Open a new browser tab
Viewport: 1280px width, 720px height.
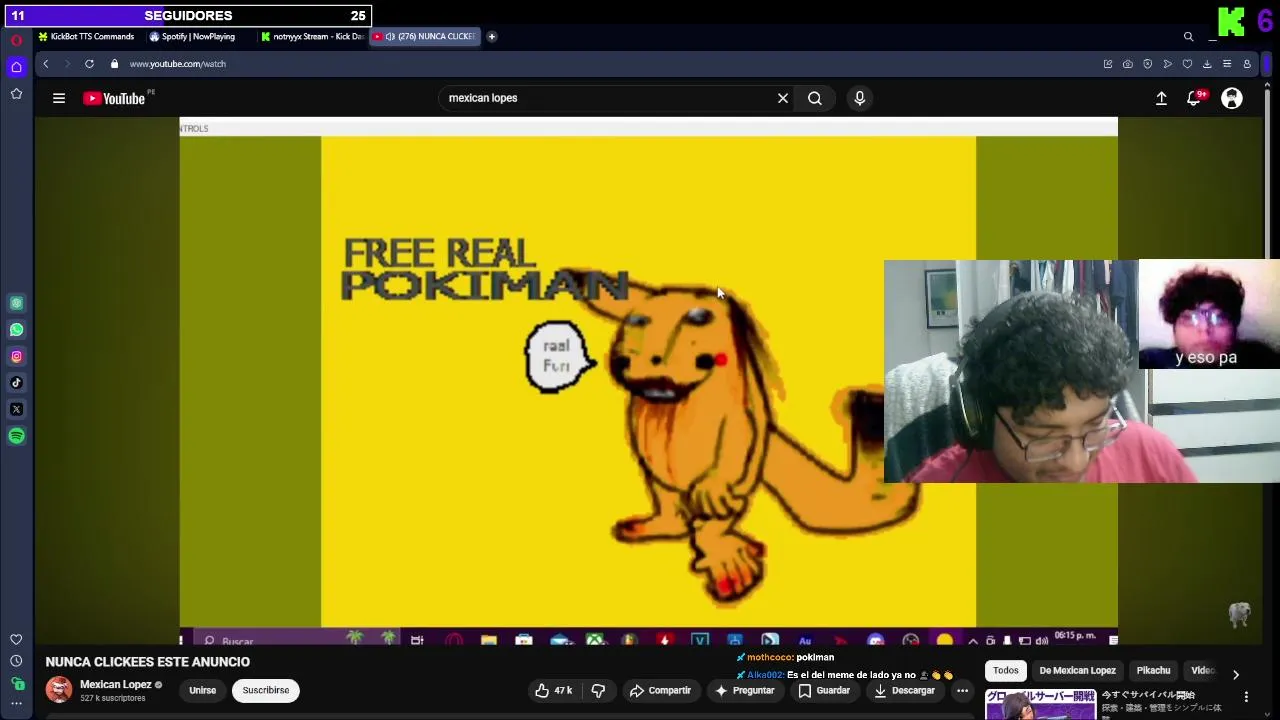point(491,36)
